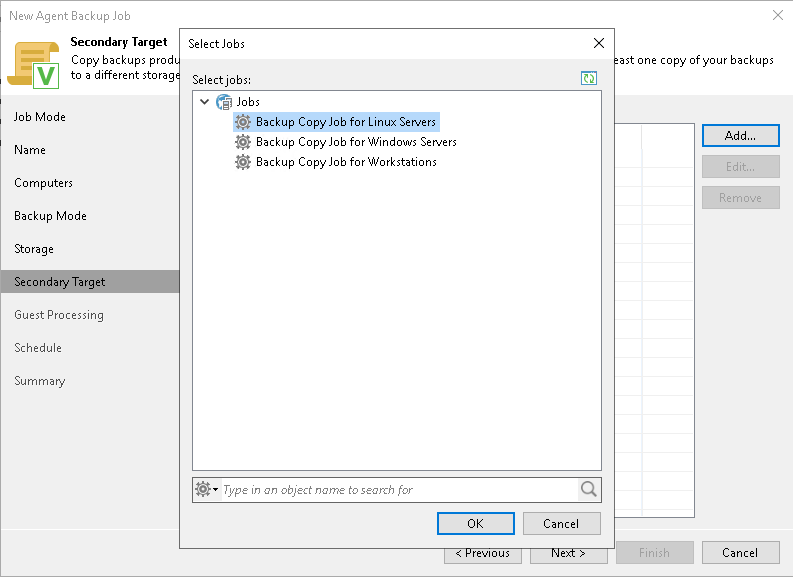Click the Jobs root node icon
793x577 pixels.
[224, 102]
